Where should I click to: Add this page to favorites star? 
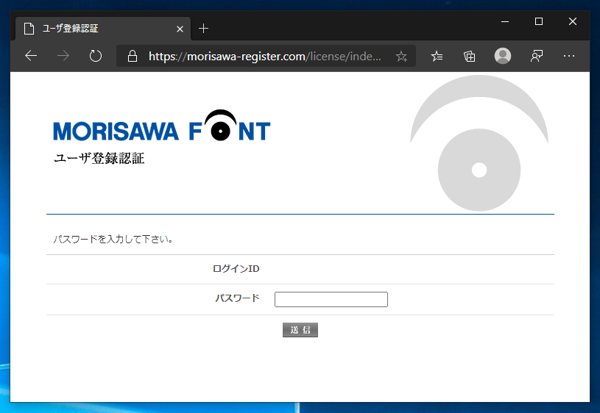pos(401,56)
